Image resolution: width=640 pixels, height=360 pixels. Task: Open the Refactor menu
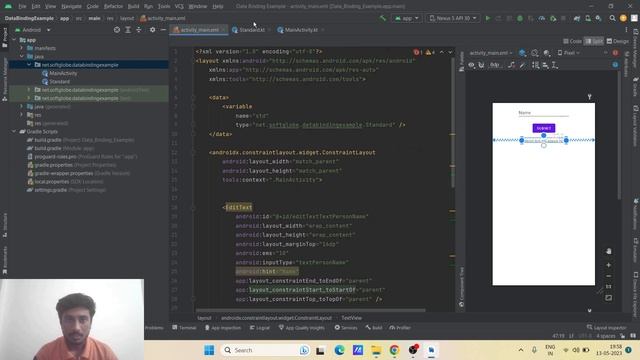(x=113, y=7)
